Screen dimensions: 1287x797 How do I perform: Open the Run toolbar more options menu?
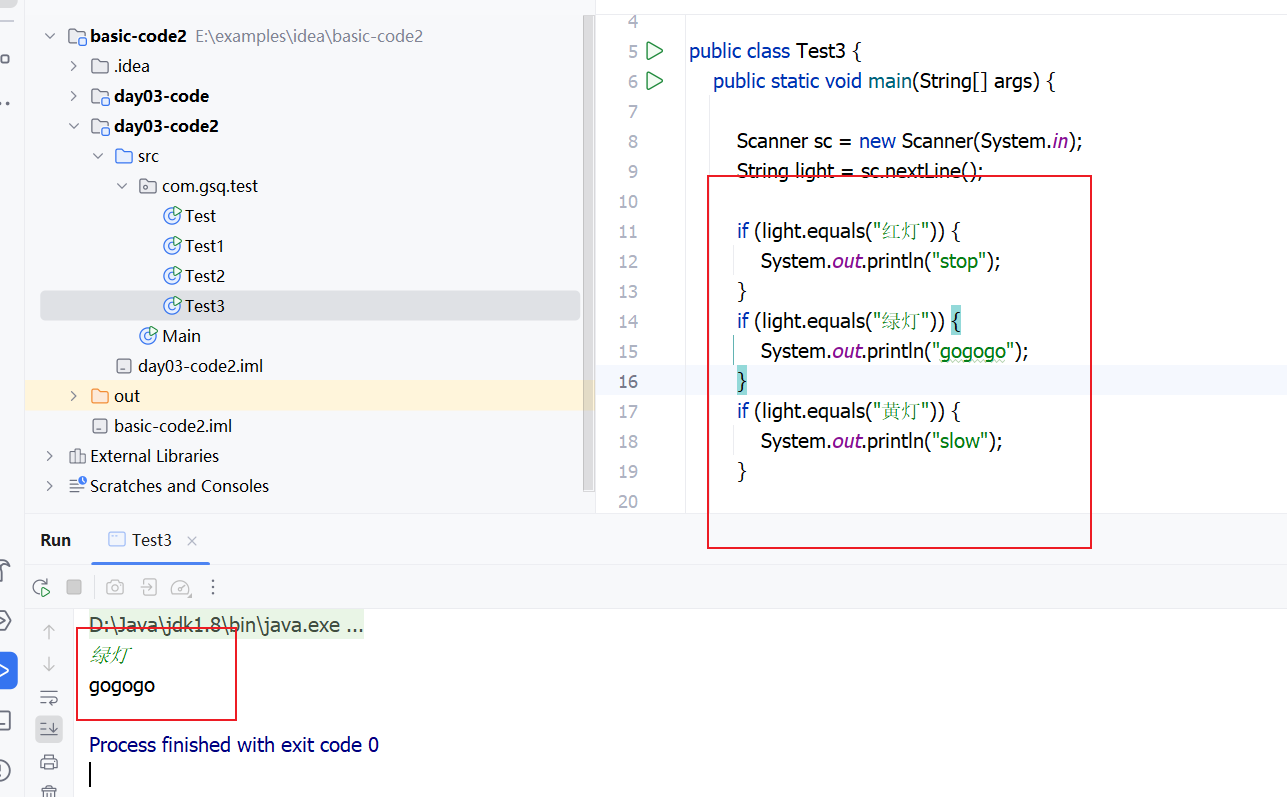coord(213,587)
